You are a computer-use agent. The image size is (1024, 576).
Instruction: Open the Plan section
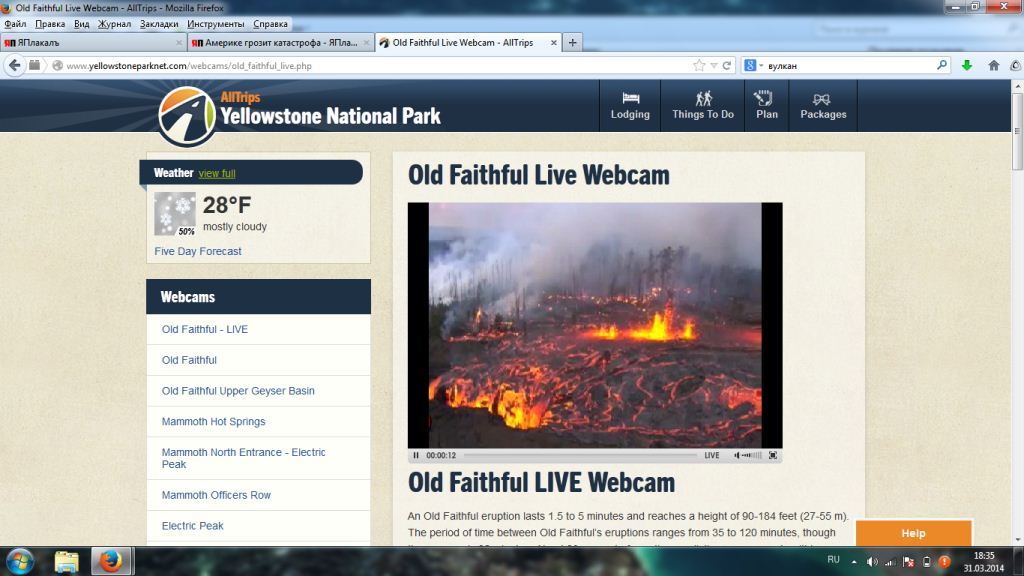click(x=767, y=106)
